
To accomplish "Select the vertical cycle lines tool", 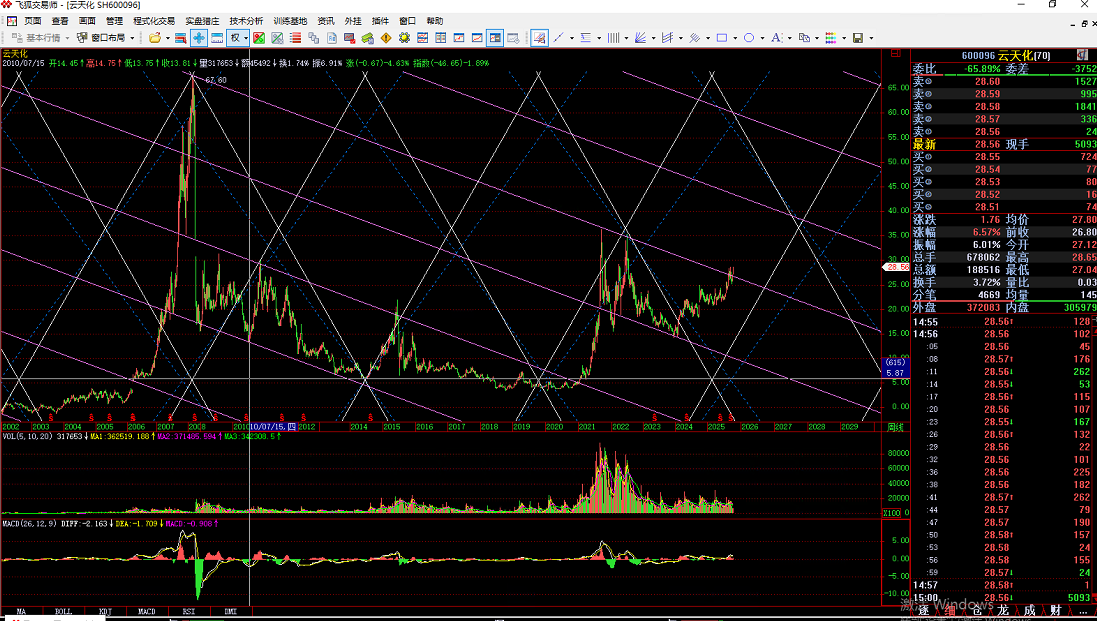I will pos(613,38).
